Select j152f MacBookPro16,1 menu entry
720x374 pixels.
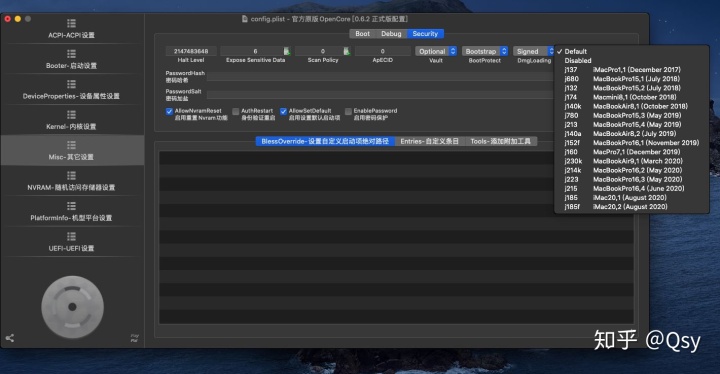631,143
